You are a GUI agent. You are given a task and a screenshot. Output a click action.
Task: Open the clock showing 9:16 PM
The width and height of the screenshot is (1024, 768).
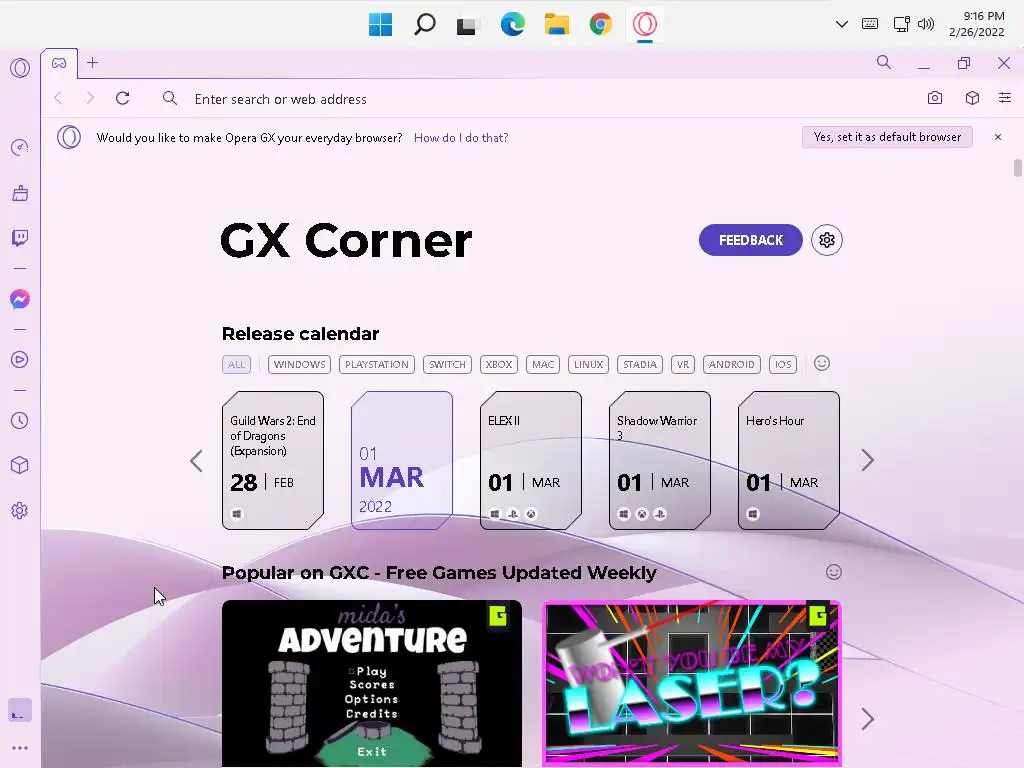click(x=976, y=24)
